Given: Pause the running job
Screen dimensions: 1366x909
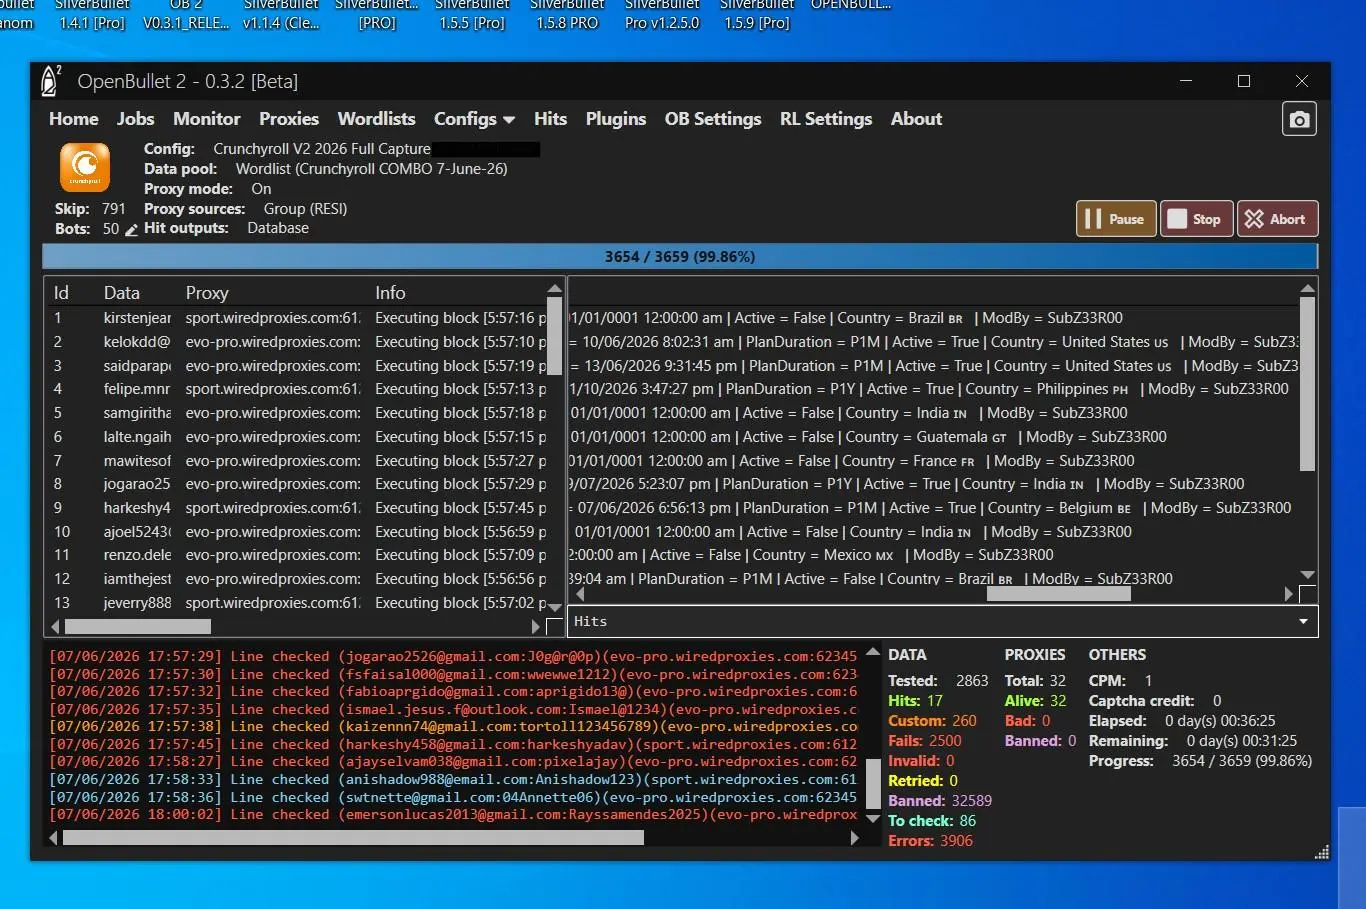Looking at the screenshot, I should (1116, 219).
